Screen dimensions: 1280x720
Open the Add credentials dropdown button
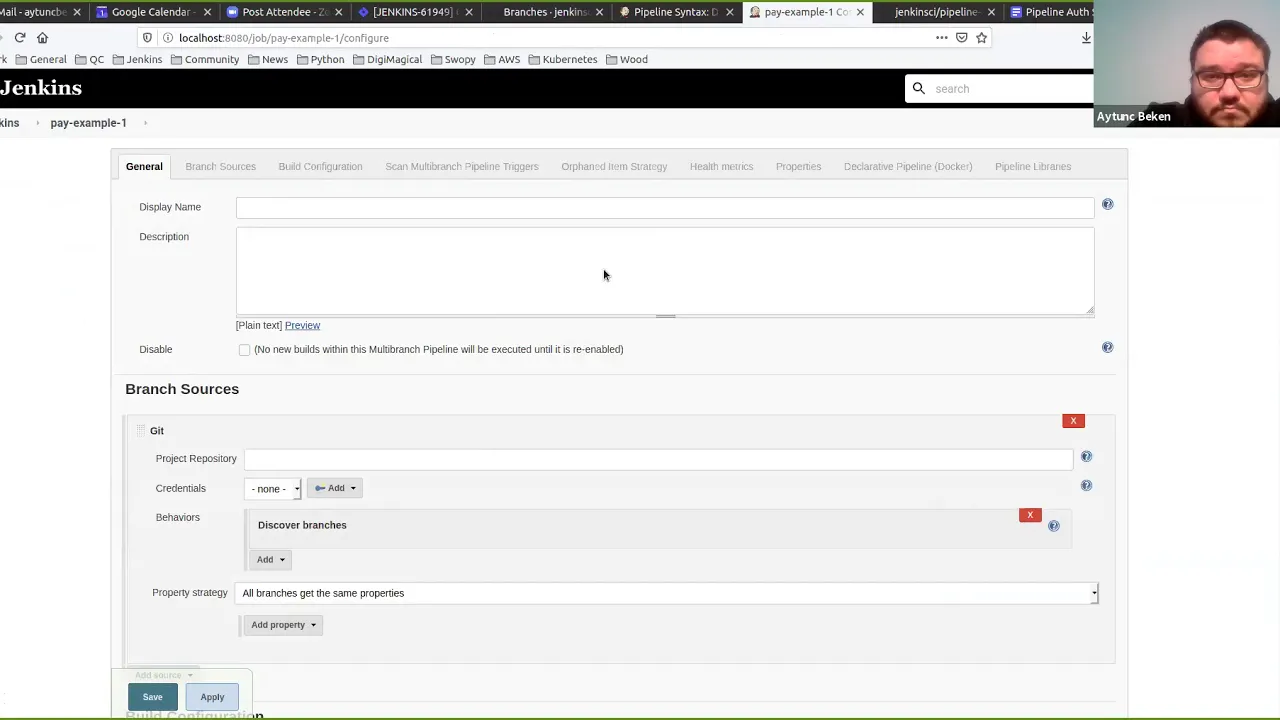[335, 488]
